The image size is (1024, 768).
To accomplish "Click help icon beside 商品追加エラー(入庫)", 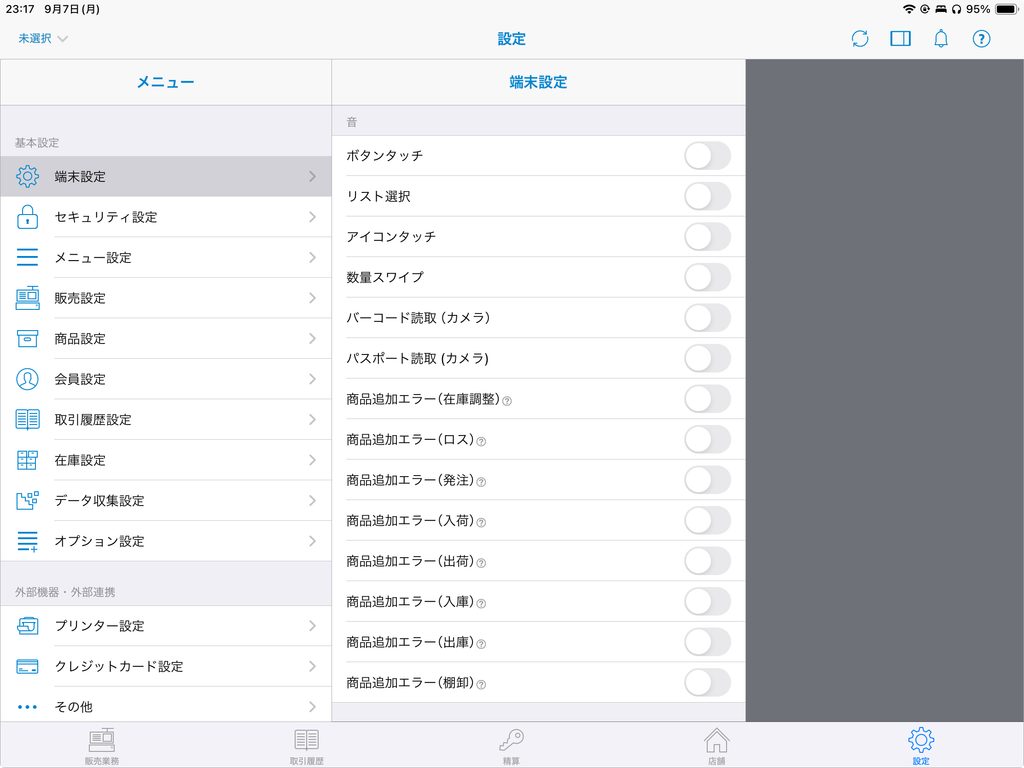I will (x=481, y=603).
